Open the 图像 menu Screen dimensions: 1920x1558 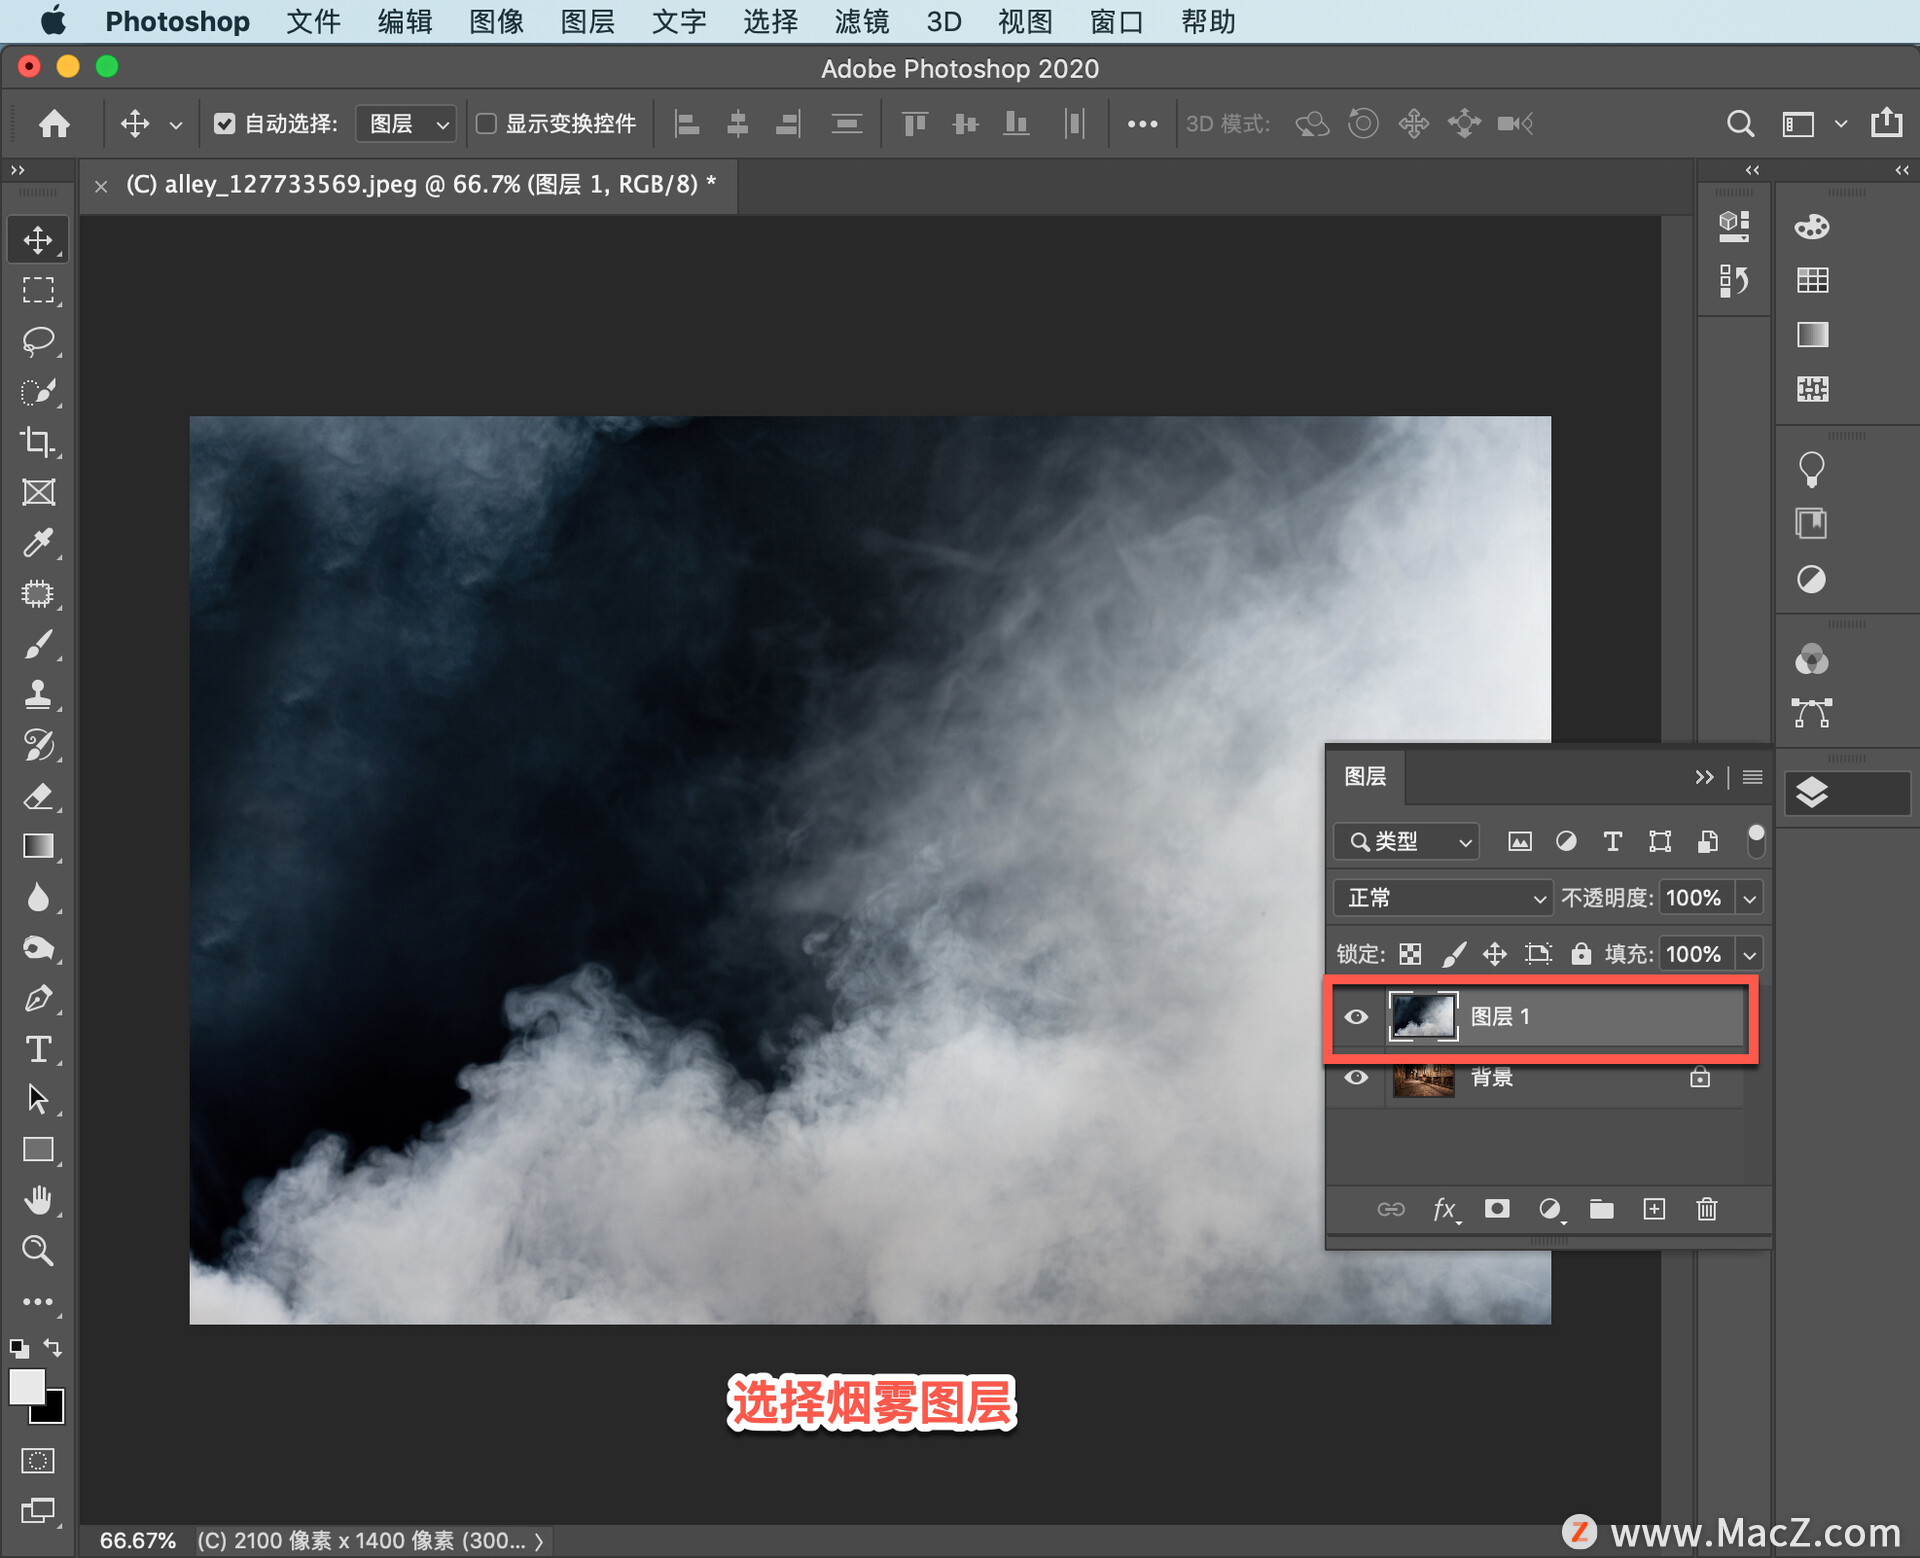(x=497, y=21)
